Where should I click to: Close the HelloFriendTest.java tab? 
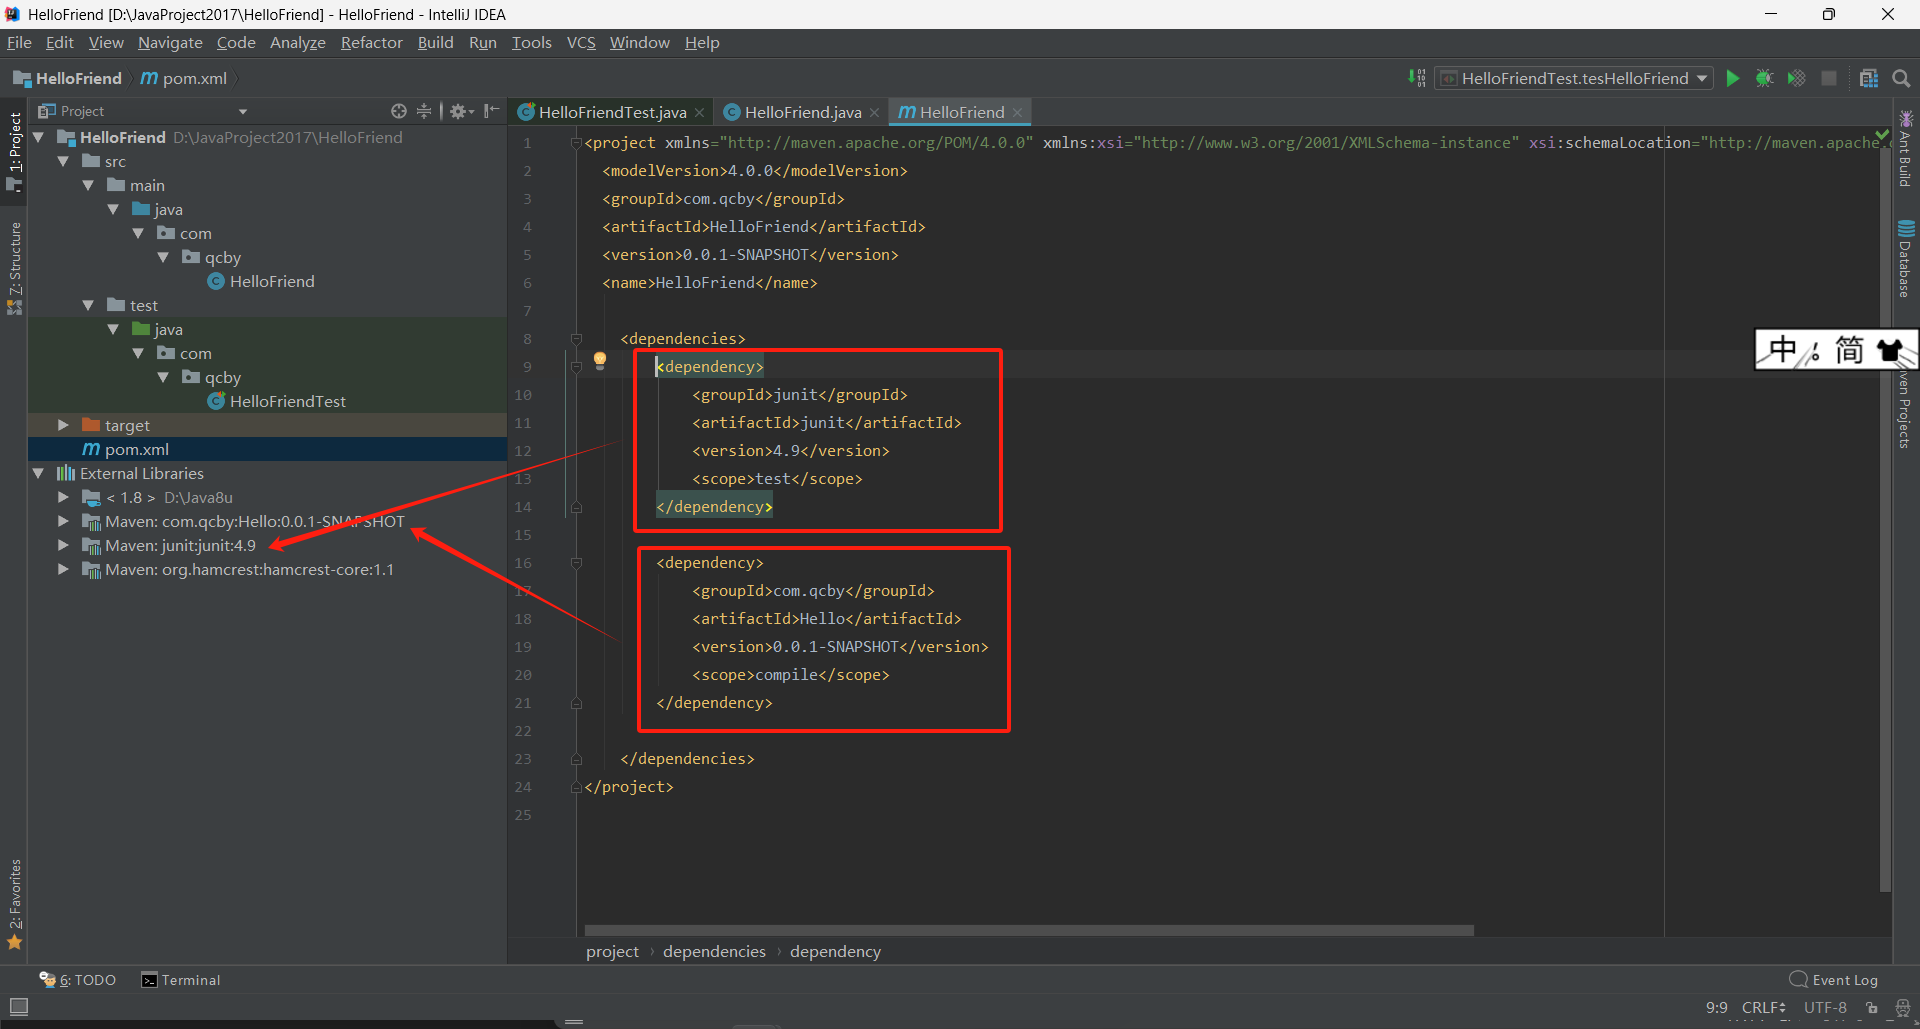click(699, 113)
